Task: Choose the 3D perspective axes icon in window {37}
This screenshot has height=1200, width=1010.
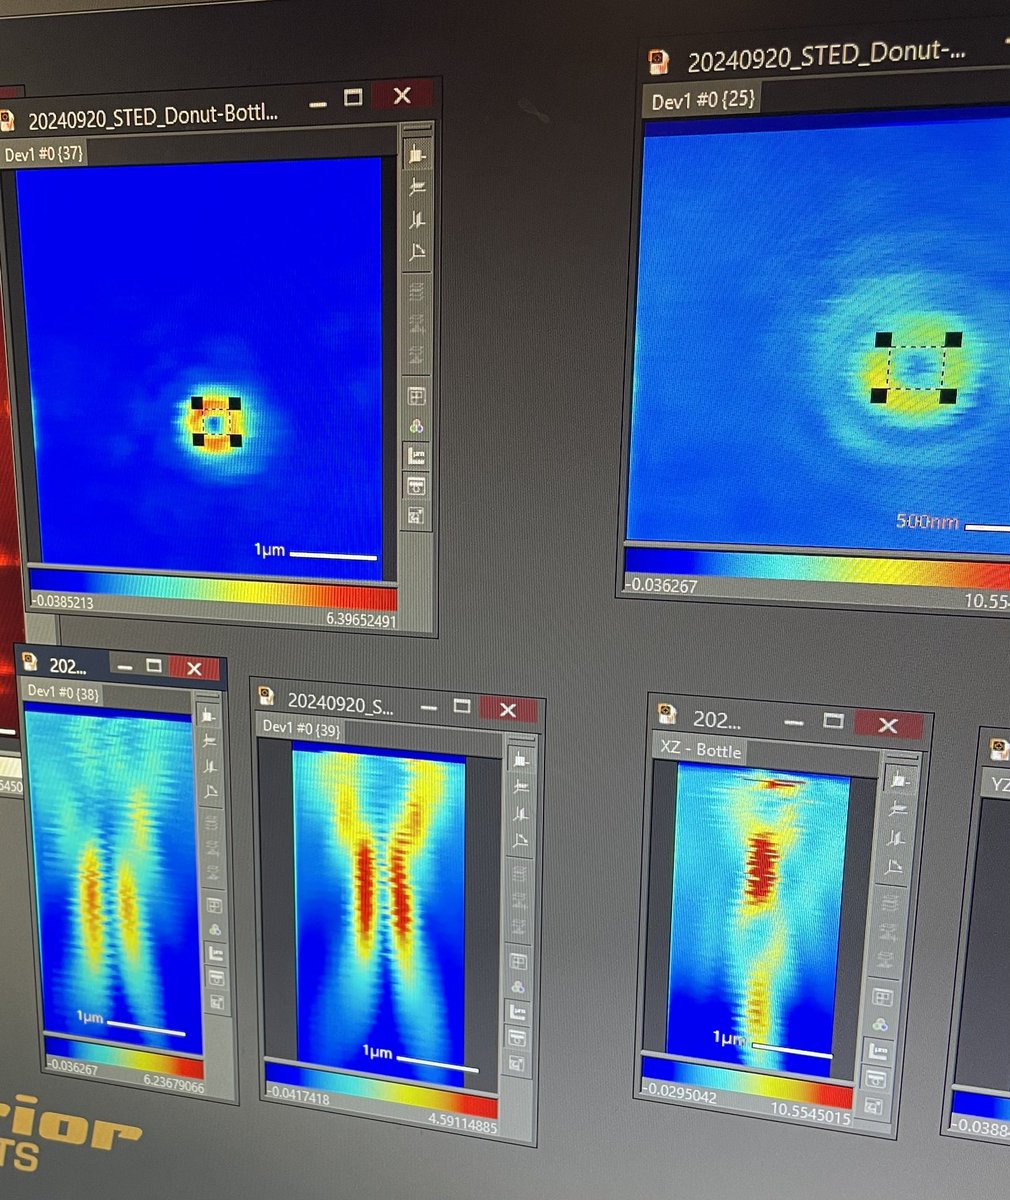Action: click(x=417, y=253)
